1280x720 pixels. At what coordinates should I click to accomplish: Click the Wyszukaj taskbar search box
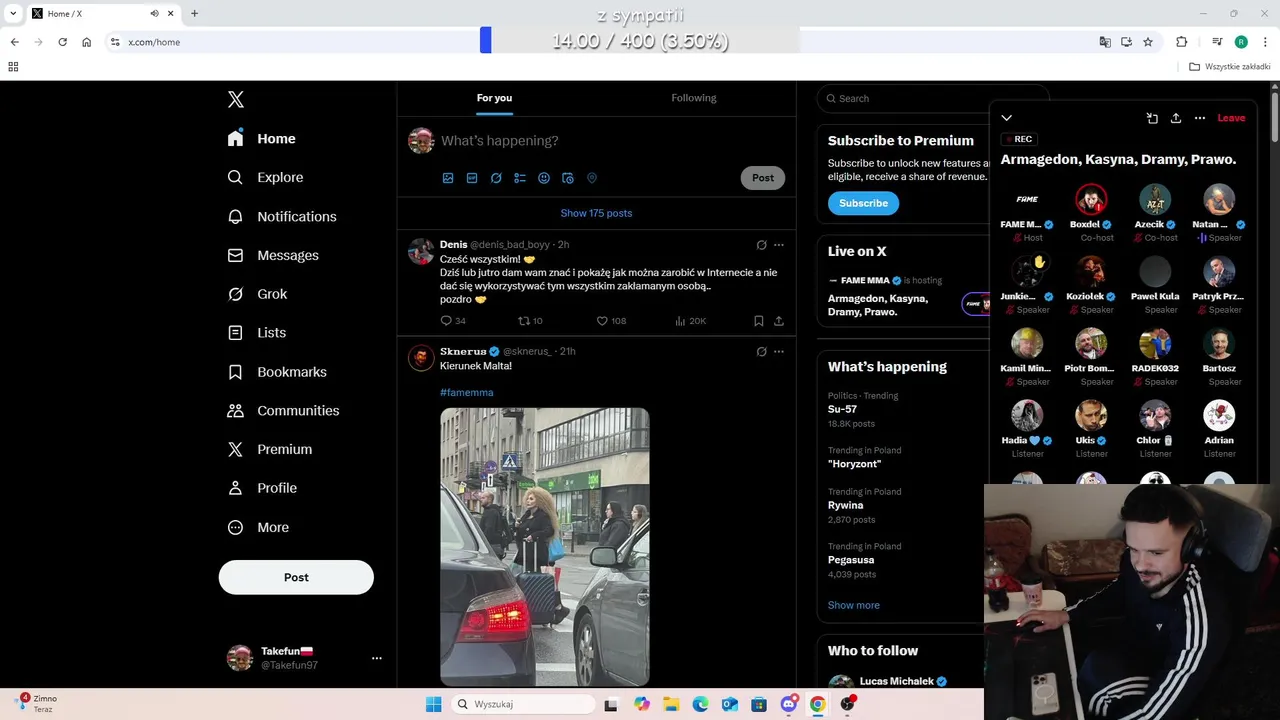(x=523, y=704)
